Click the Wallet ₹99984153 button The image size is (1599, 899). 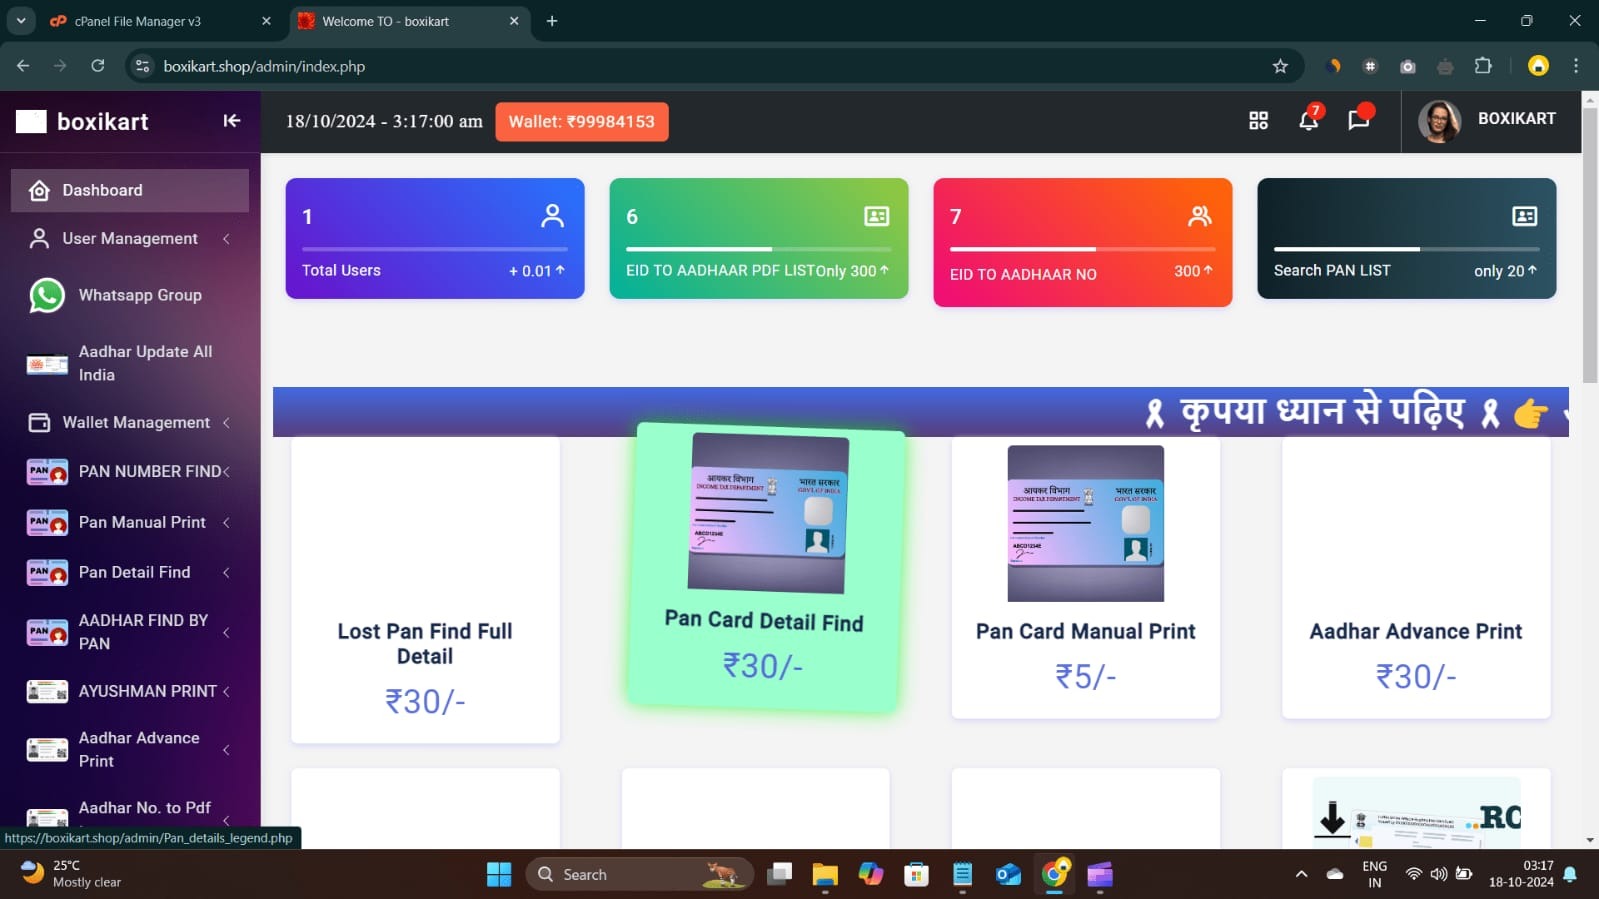pos(581,122)
